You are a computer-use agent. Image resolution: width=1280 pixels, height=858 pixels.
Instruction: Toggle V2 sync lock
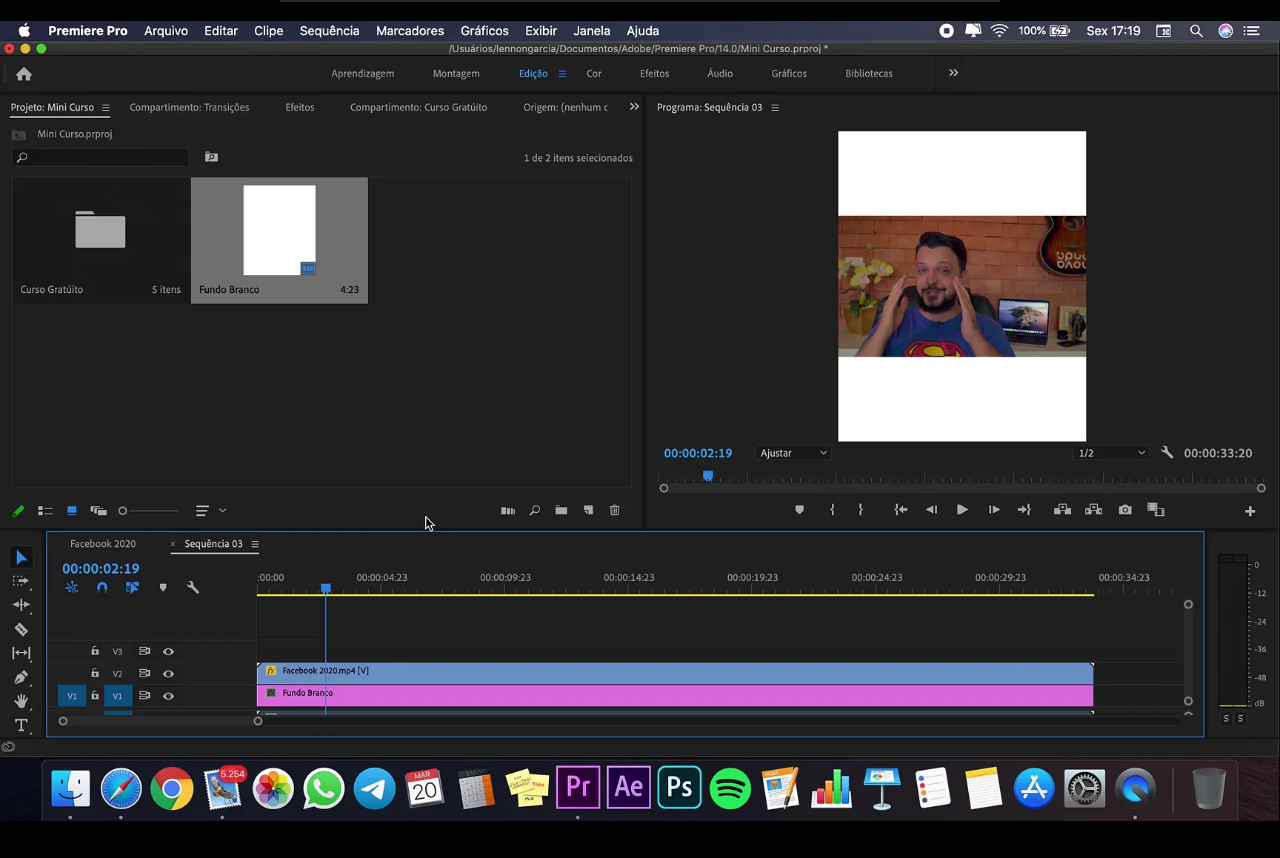pos(144,673)
